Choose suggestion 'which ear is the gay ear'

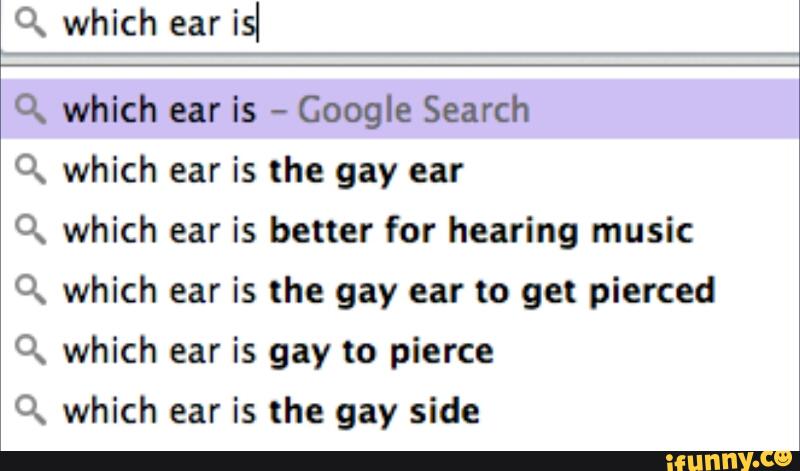click(262, 171)
